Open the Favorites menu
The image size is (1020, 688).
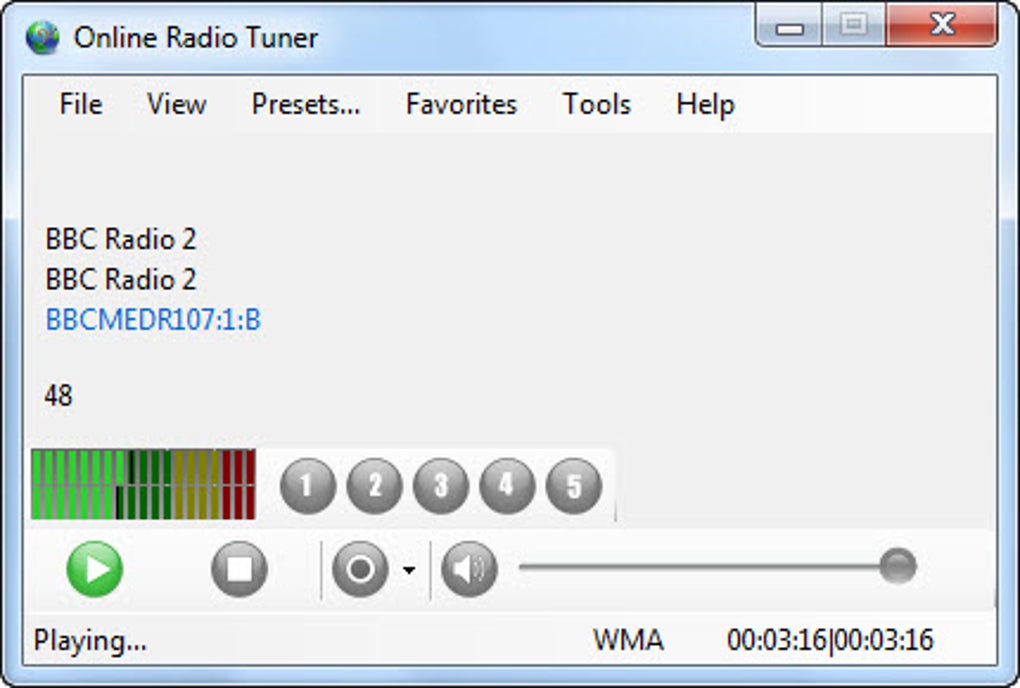click(461, 104)
